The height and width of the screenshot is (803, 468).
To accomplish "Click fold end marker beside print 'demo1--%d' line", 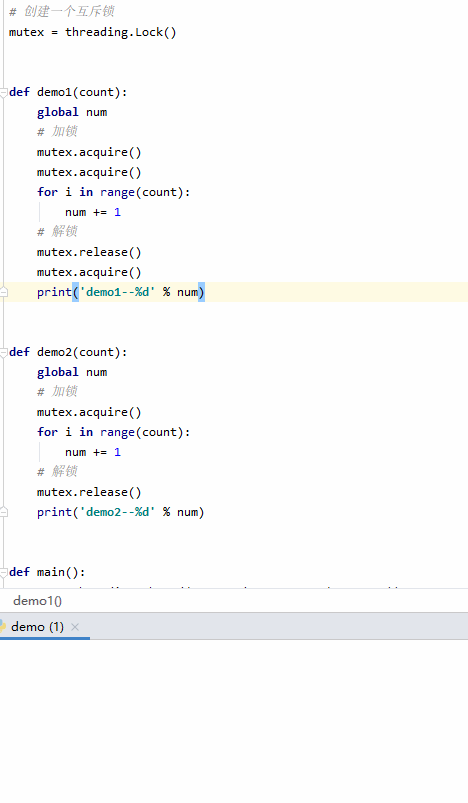I will point(4,292).
